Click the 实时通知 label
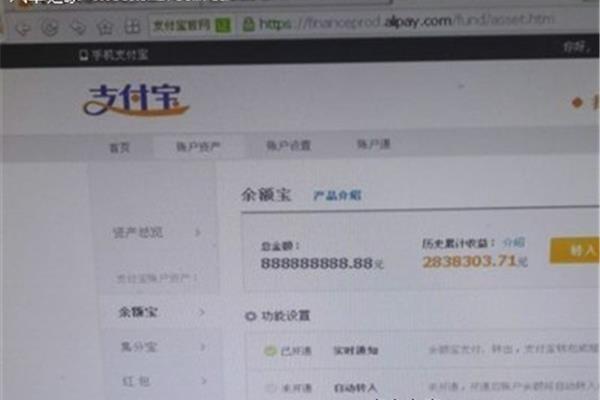Image resolution: width=600 pixels, height=400 pixels. pyautogui.click(x=356, y=350)
